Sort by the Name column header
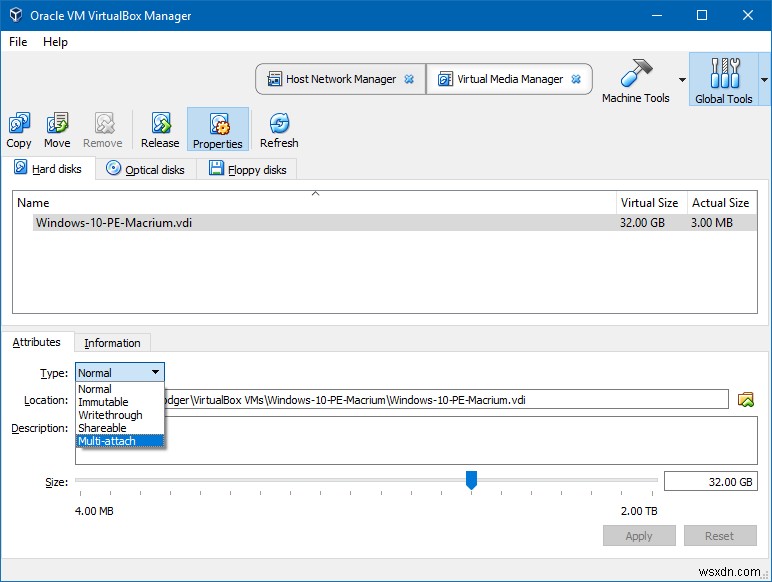772x582 pixels. click(x=314, y=202)
